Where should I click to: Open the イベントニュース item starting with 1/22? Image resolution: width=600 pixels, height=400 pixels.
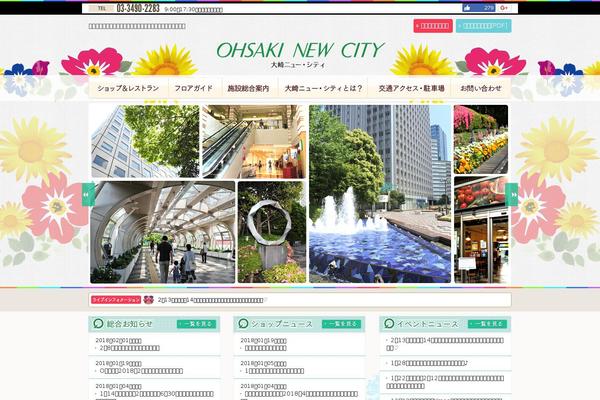(x=445, y=382)
